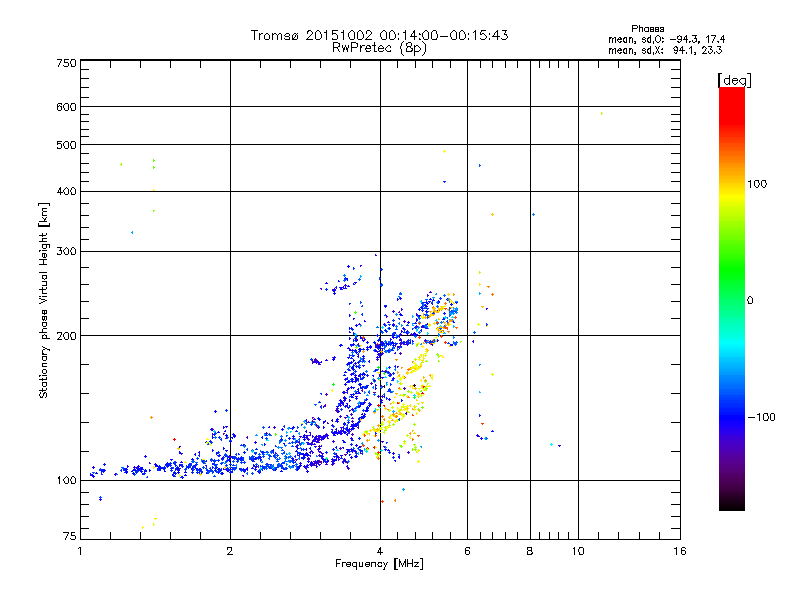Click the plot title 'Tromsø 20151002 00:14:00-00:15:43'
800x600 pixels.
[379, 35]
